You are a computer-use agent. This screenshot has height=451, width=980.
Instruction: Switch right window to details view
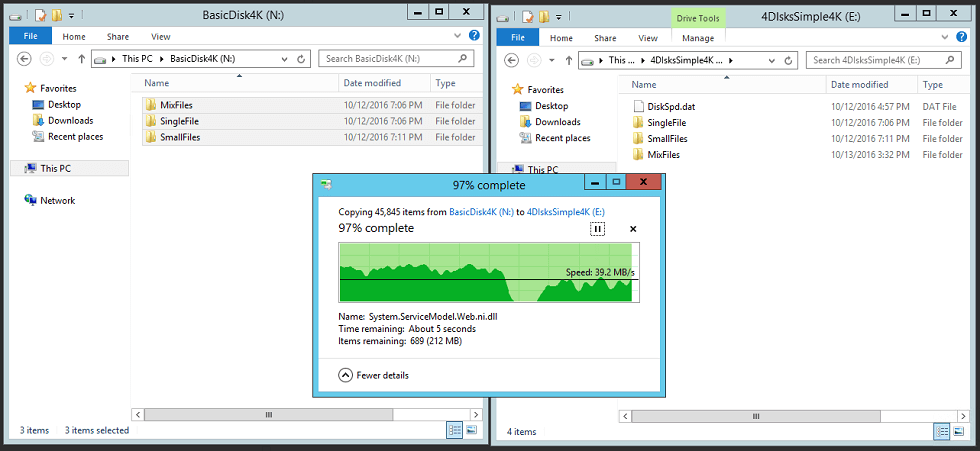point(941,431)
